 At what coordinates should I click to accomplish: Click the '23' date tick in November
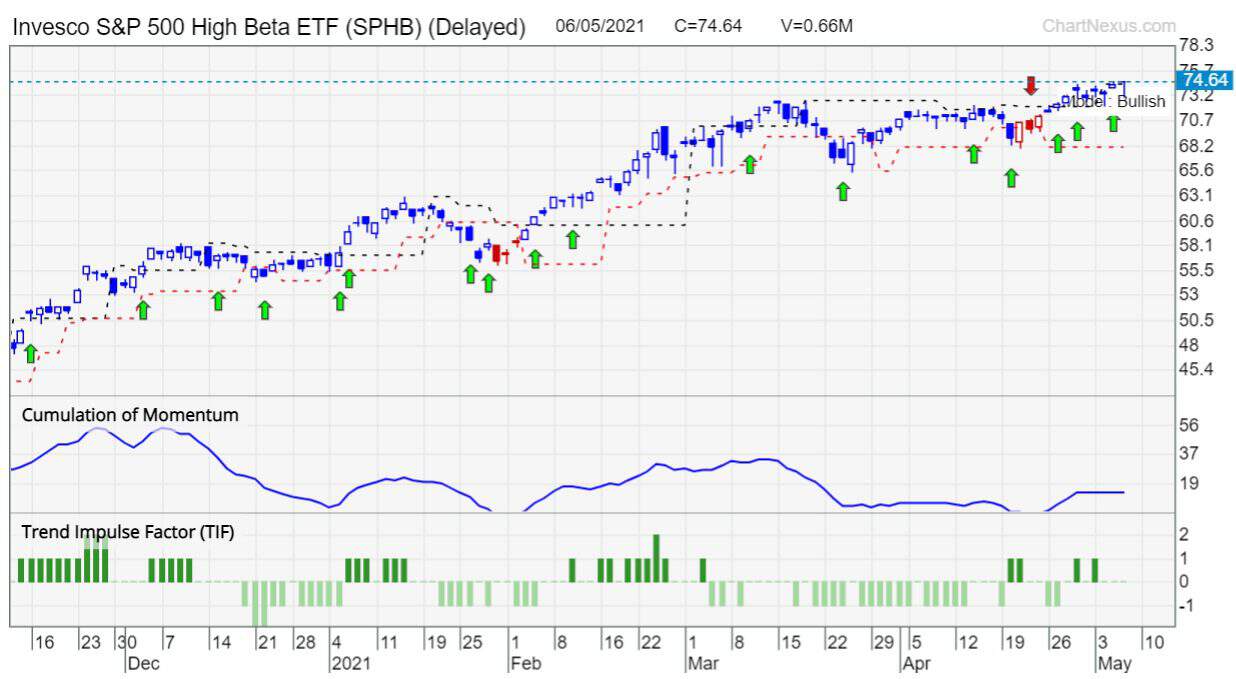click(x=91, y=642)
